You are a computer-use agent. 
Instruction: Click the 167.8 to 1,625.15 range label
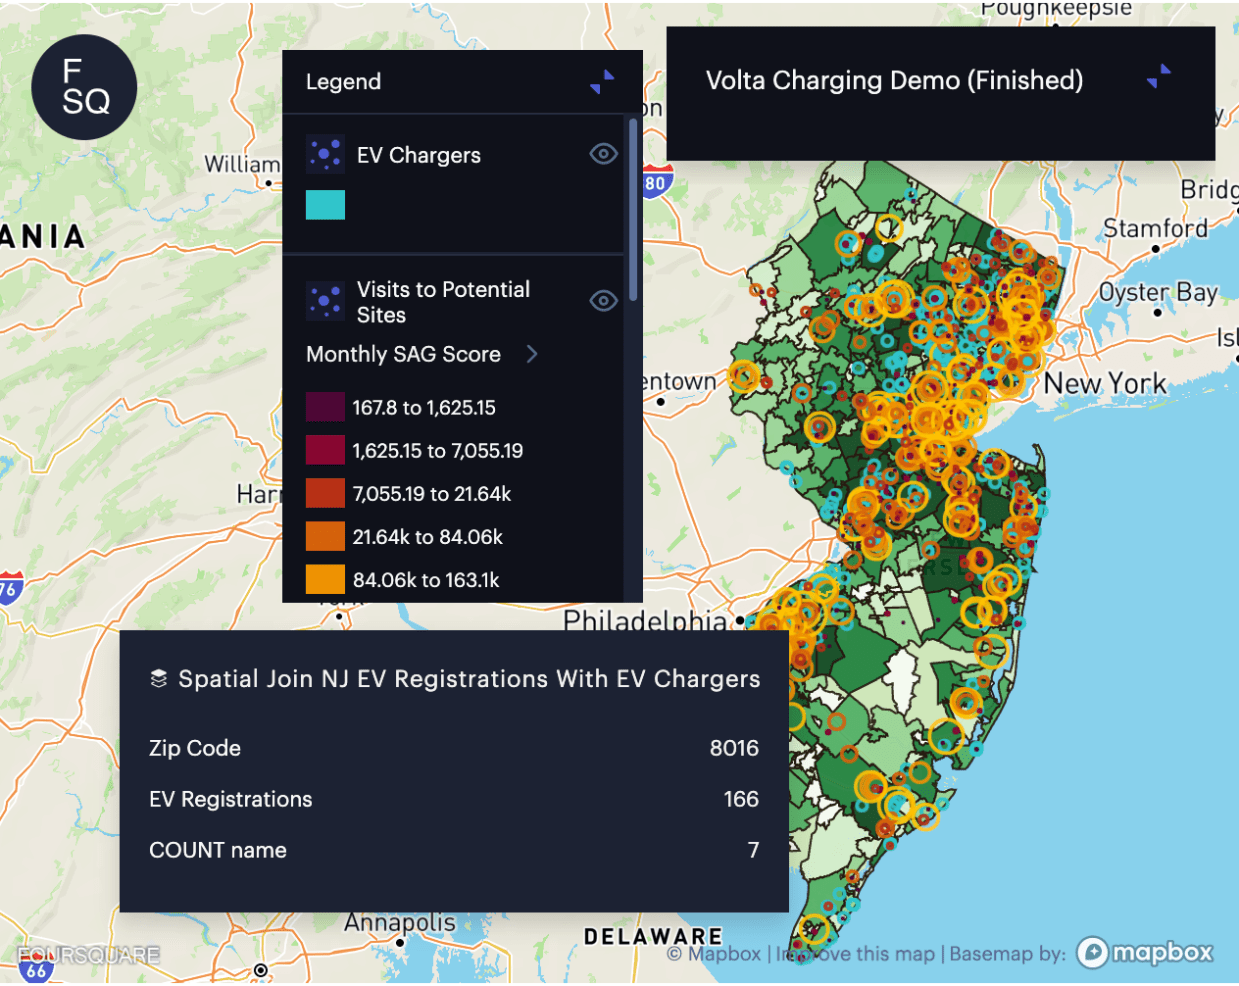coord(424,408)
